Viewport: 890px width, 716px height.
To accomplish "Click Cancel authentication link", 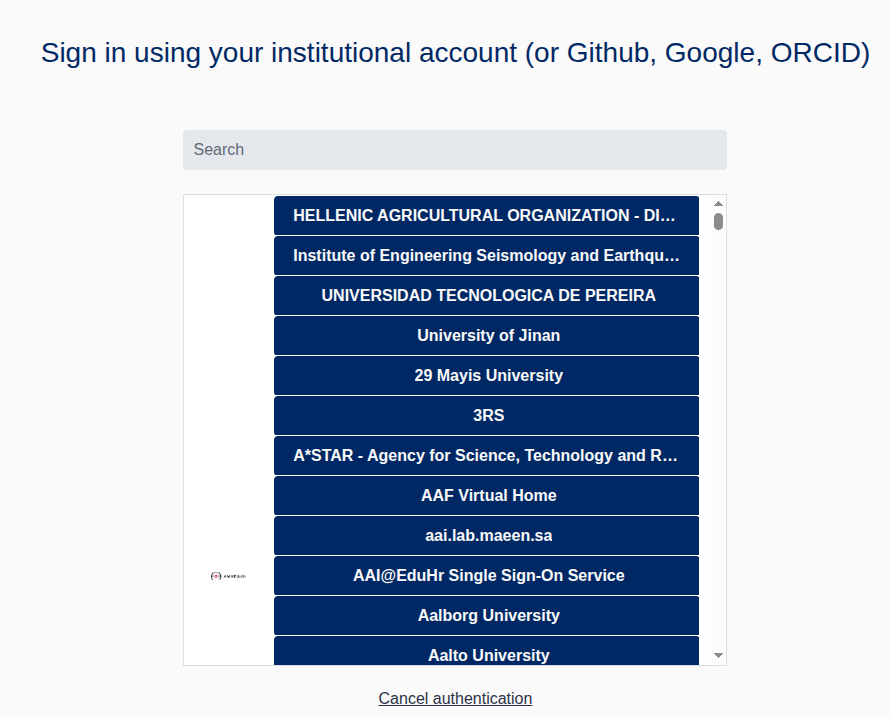I will coord(455,698).
